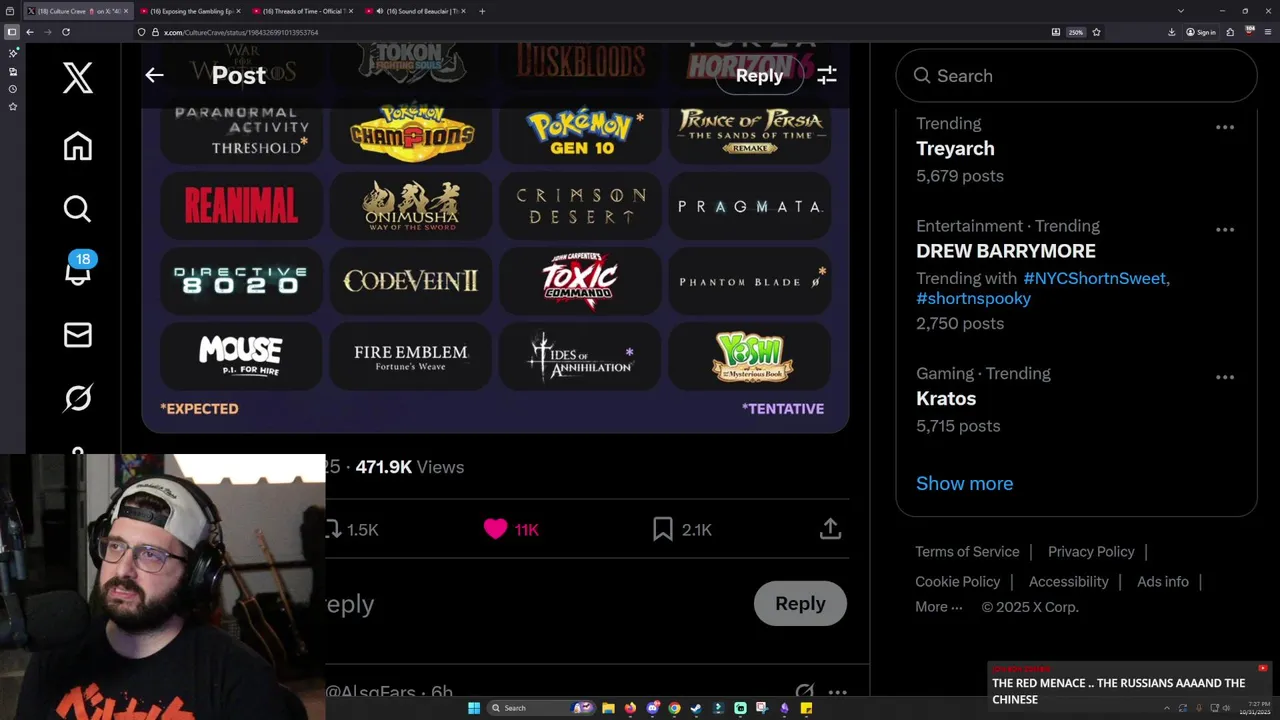The image size is (1280, 720).
Task: Switch to Threads of Time tab
Action: point(300,11)
